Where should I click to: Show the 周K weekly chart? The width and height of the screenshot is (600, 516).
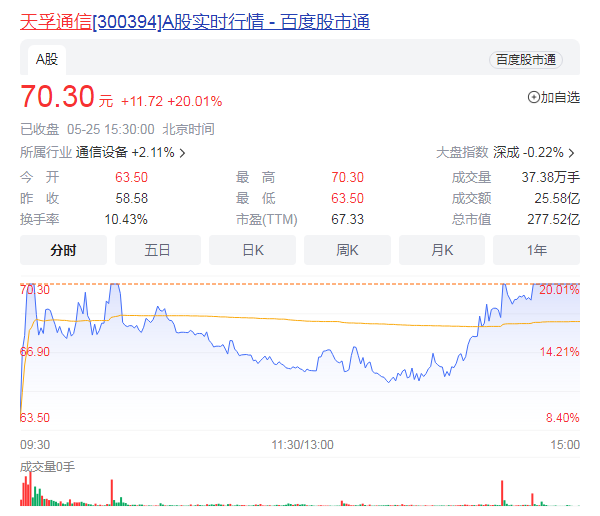[x=347, y=250]
